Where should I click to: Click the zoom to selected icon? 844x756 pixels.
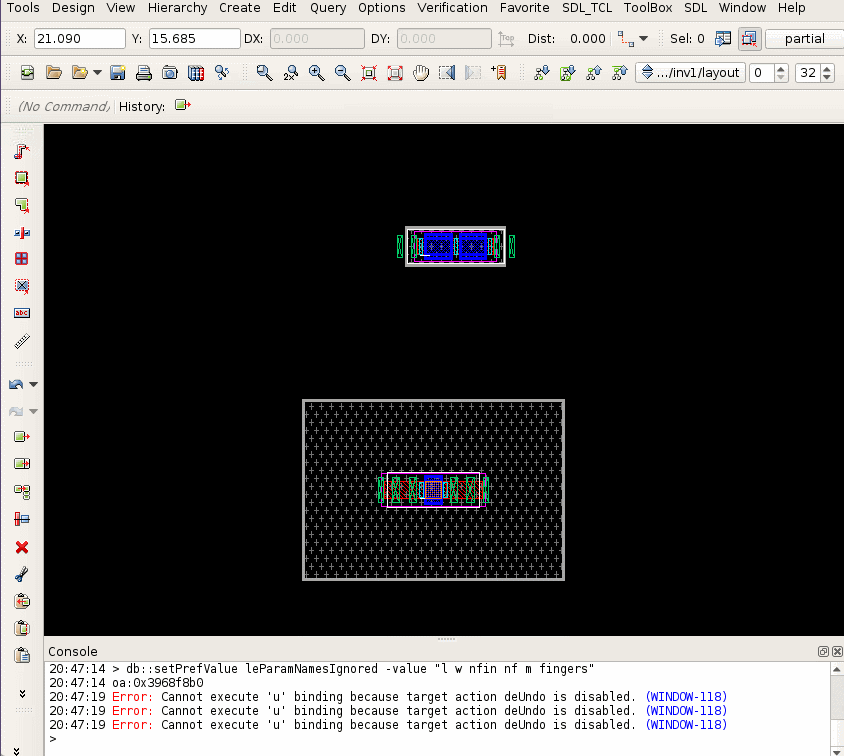point(395,73)
